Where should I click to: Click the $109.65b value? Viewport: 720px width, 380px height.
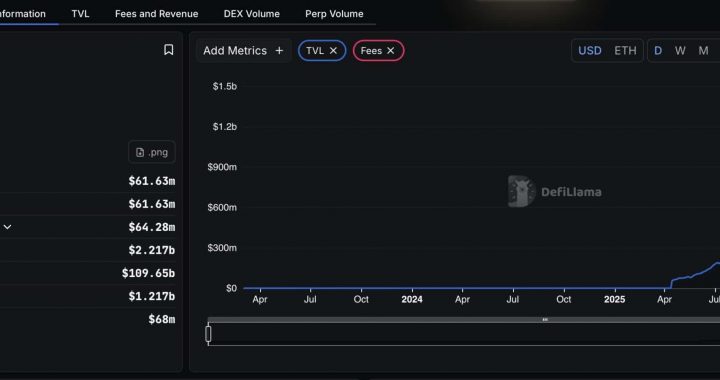148,273
